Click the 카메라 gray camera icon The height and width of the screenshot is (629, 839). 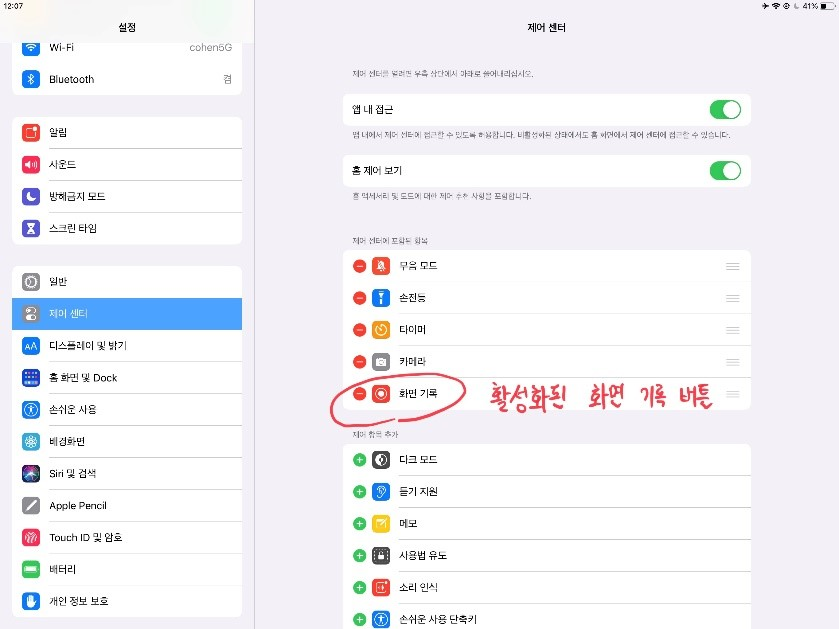click(381, 362)
